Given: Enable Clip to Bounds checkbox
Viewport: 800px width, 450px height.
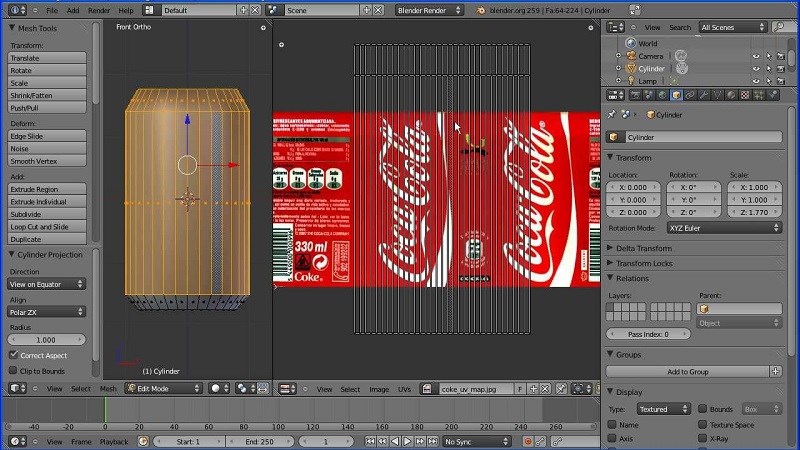Looking at the screenshot, I should [13, 370].
